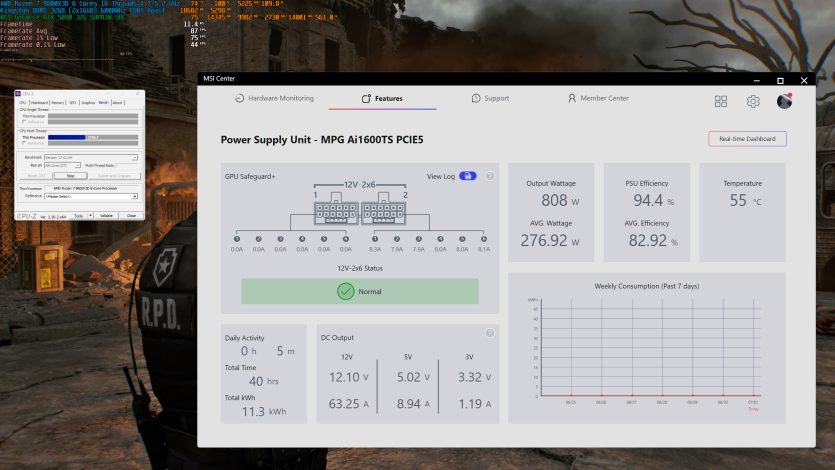Screen dimensions: 835x470
Task: Open the Hardware Monitoring tab in MSI Center
Action: click(275, 98)
